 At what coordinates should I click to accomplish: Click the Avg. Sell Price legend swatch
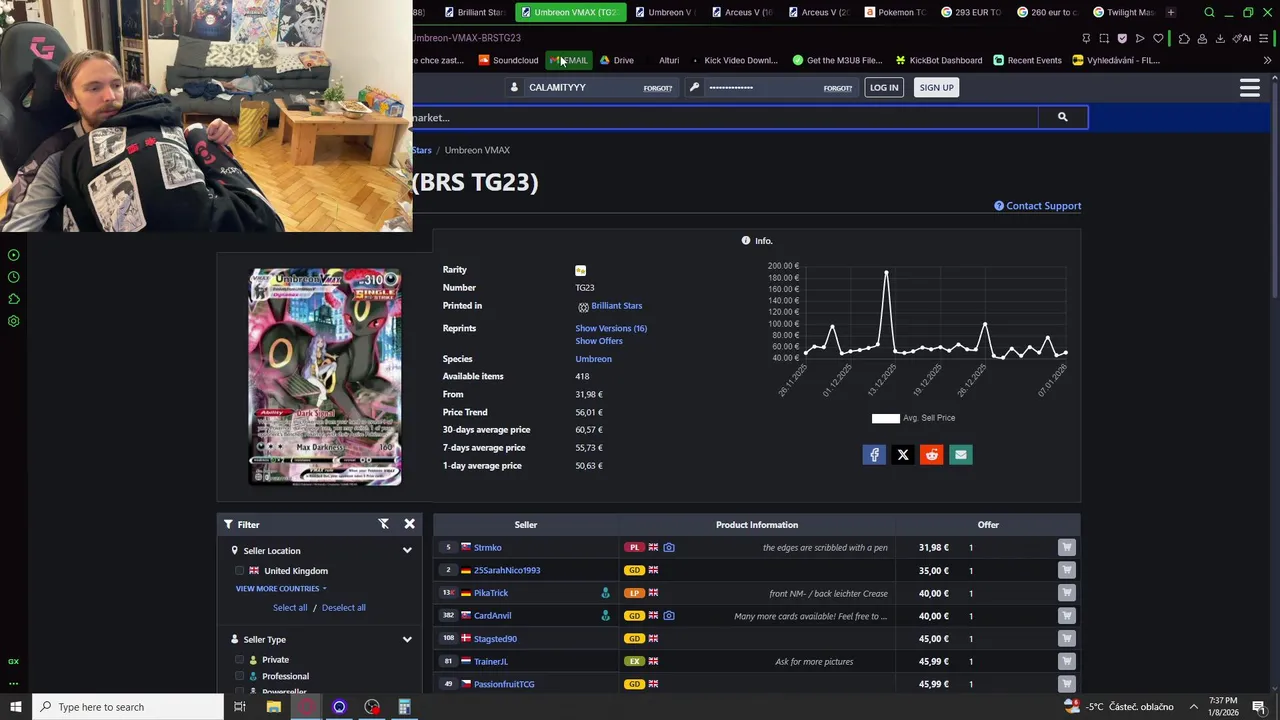click(886, 418)
